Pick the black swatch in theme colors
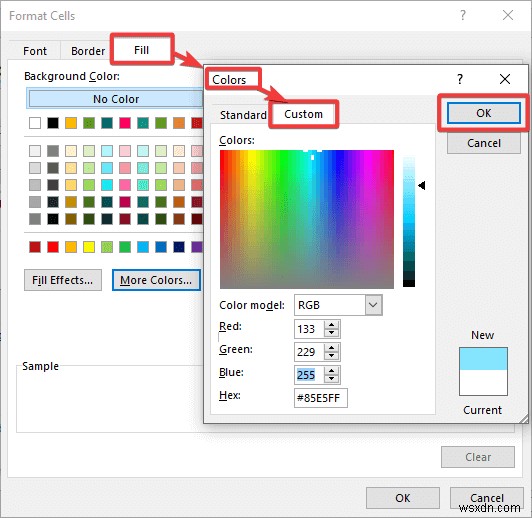The image size is (532, 518). point(53,123)
